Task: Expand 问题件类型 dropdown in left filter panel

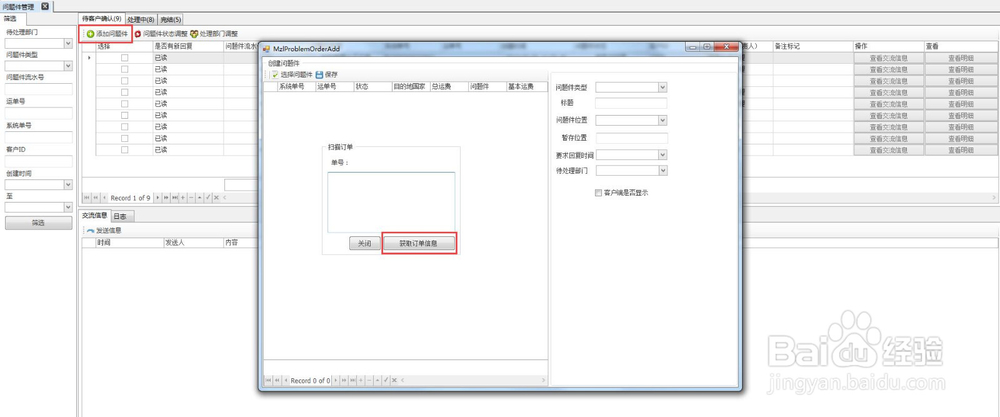Action: click(68, 66)
